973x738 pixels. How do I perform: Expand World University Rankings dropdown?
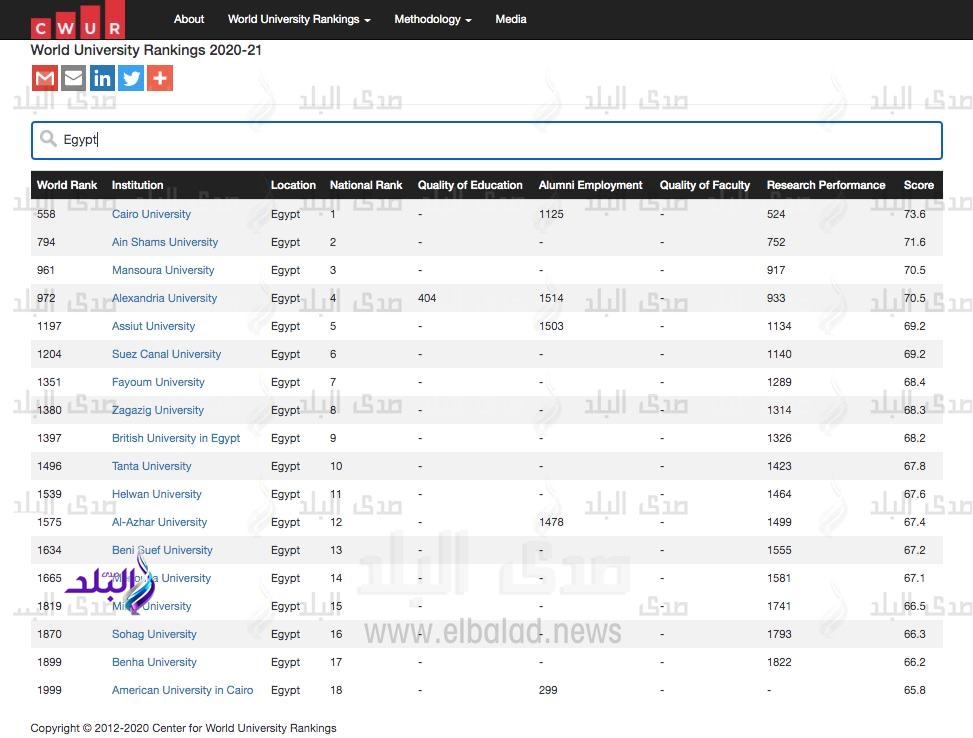tap(299, 19)
